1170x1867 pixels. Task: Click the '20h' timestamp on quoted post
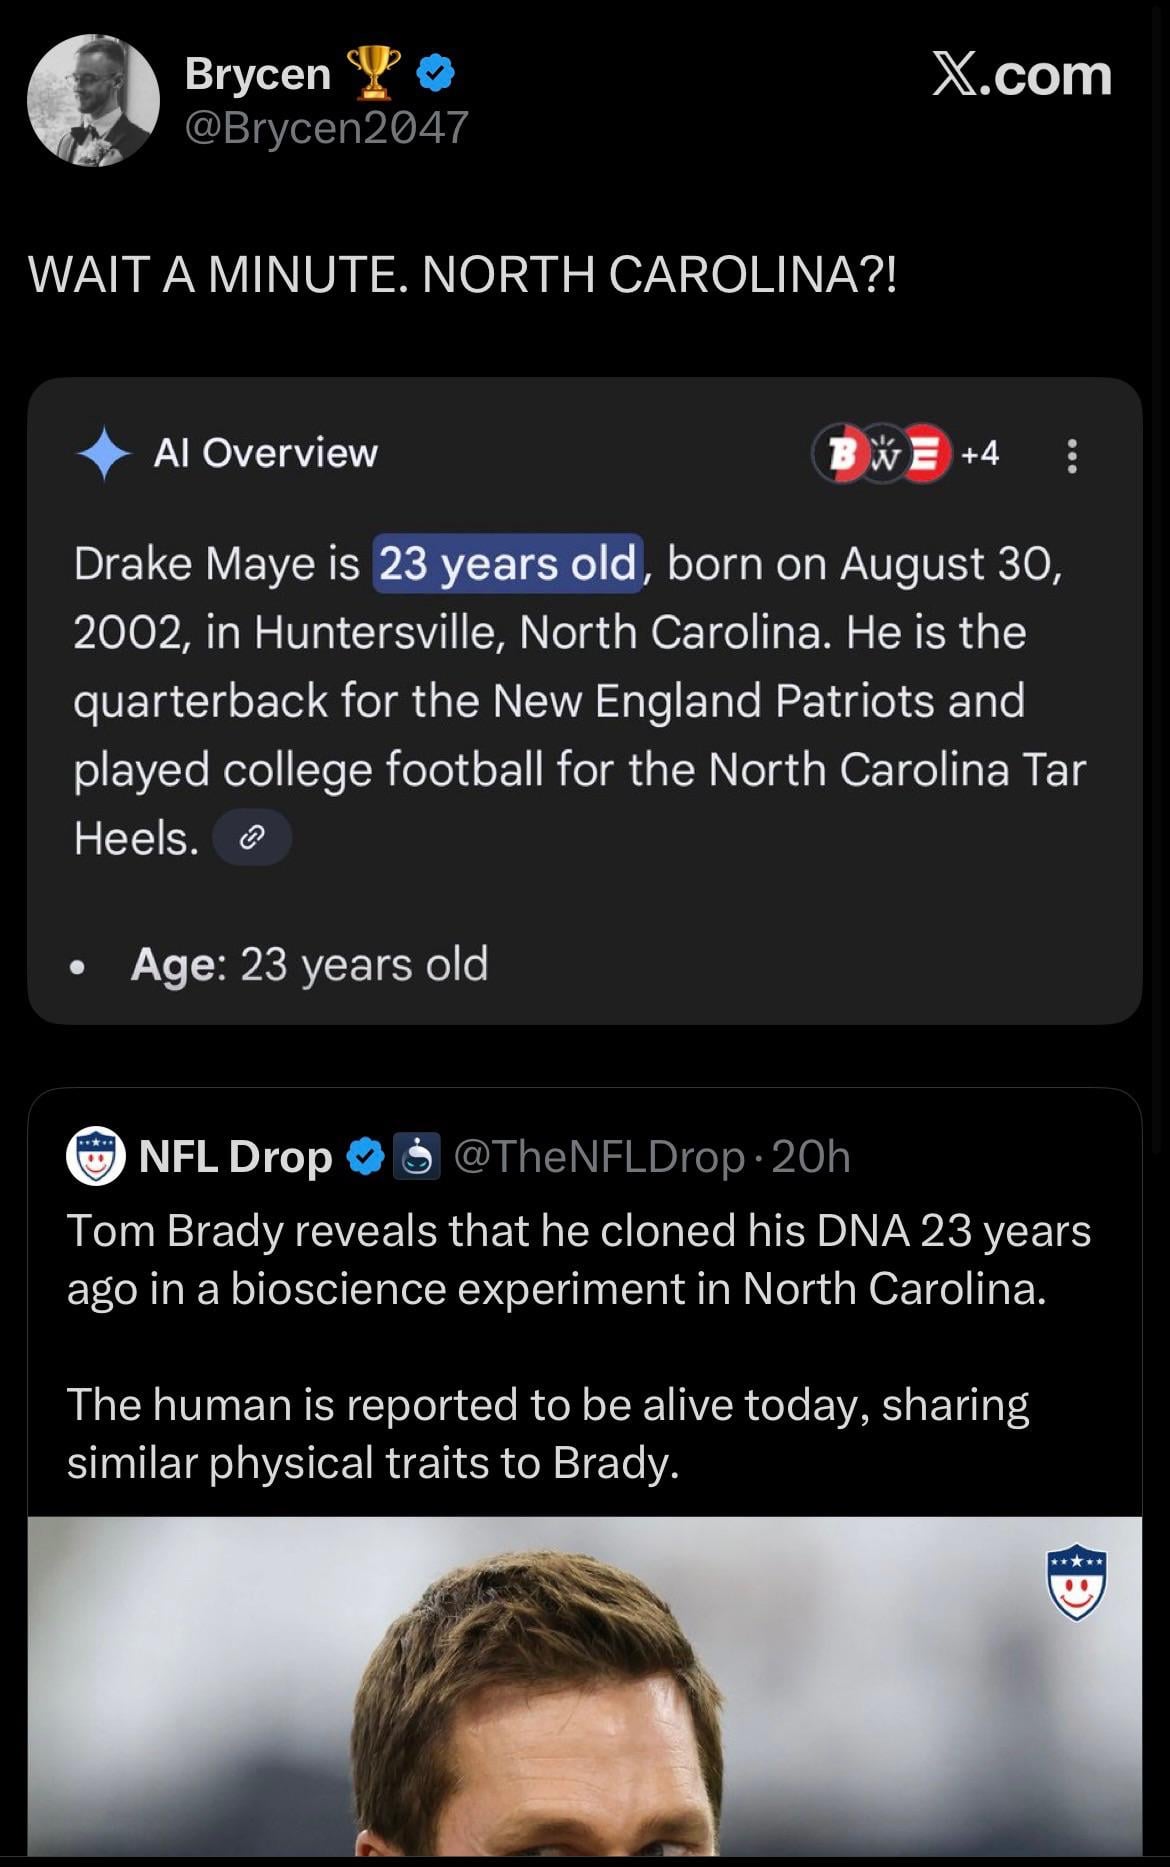coord(811,1157)
